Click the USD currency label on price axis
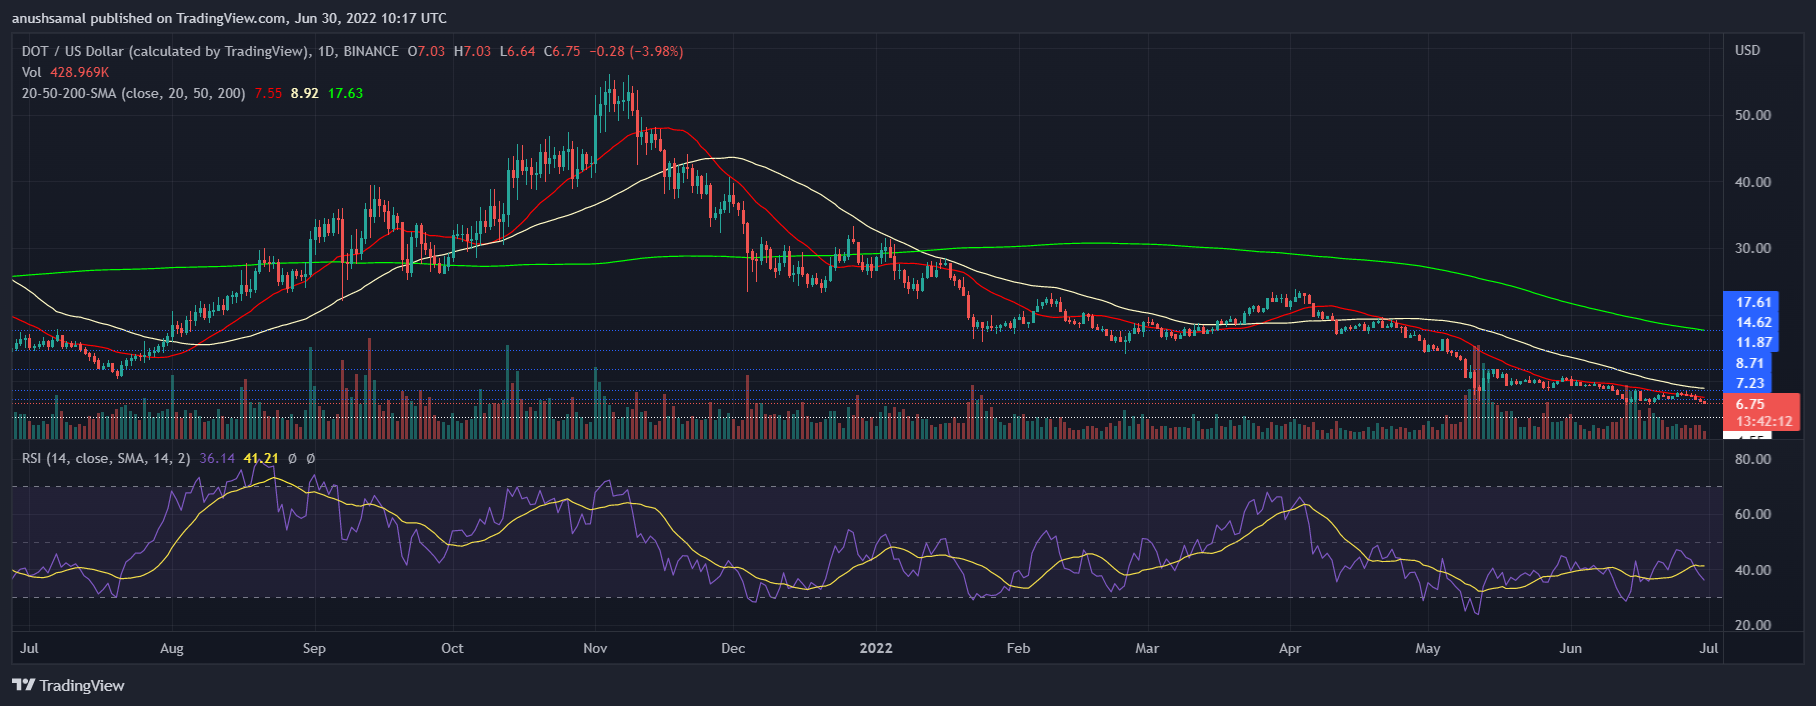The height and width of the screenshot is (706, 1816). (1747, 50)
